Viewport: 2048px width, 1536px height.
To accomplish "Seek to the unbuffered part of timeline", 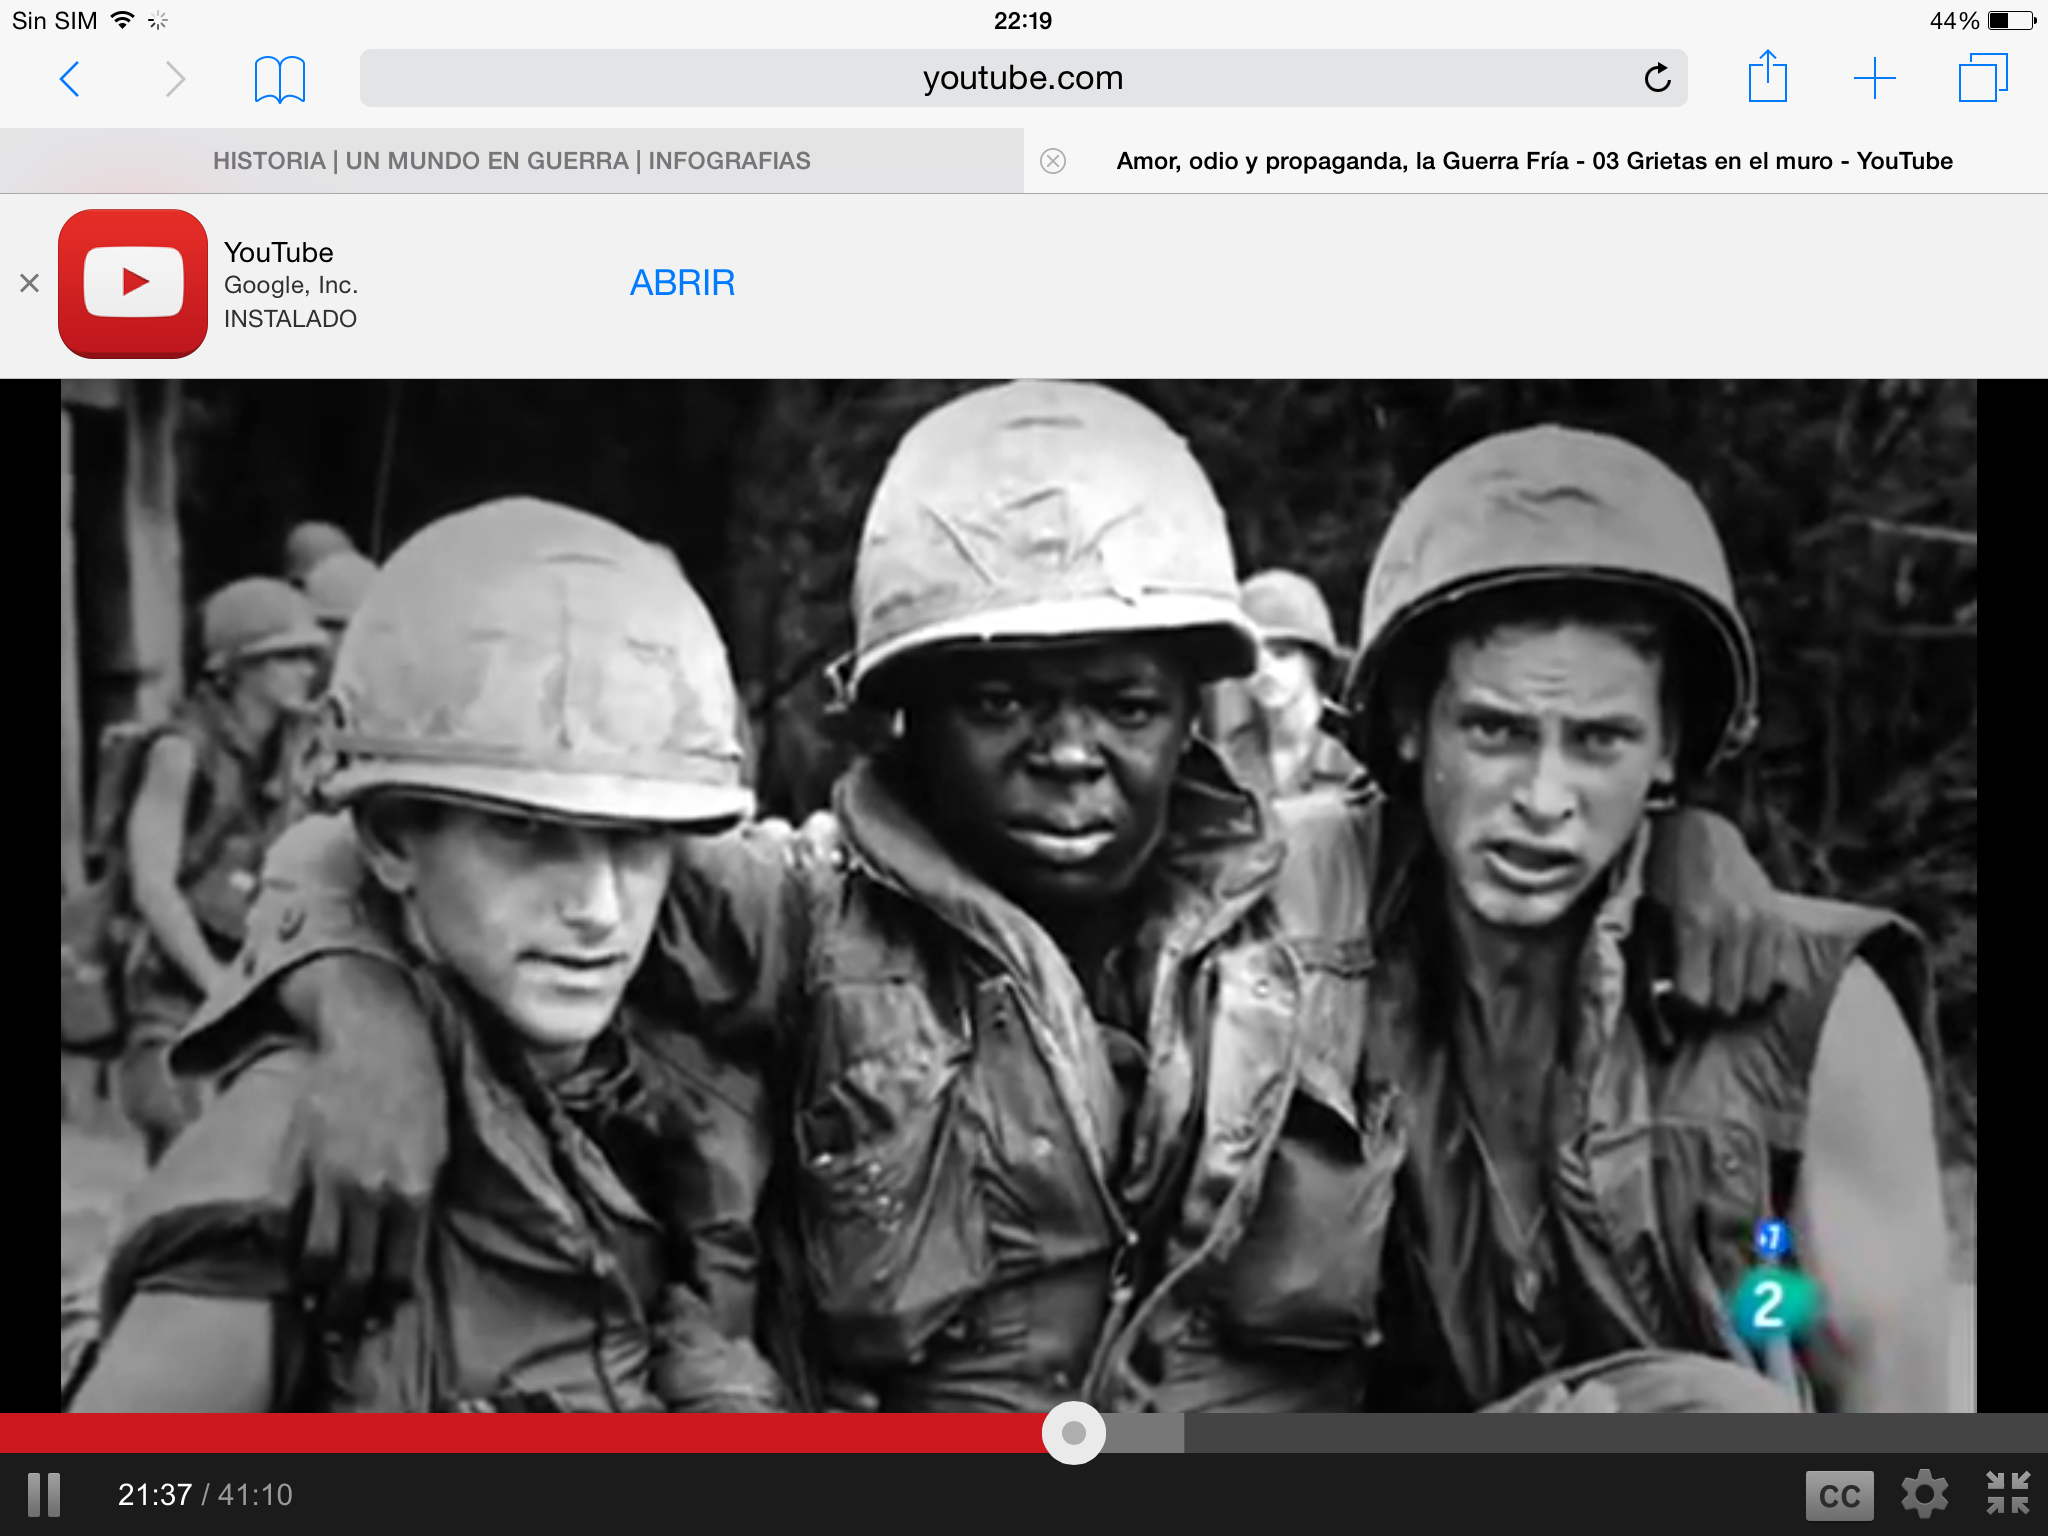I will (x=1616, y=1433).
